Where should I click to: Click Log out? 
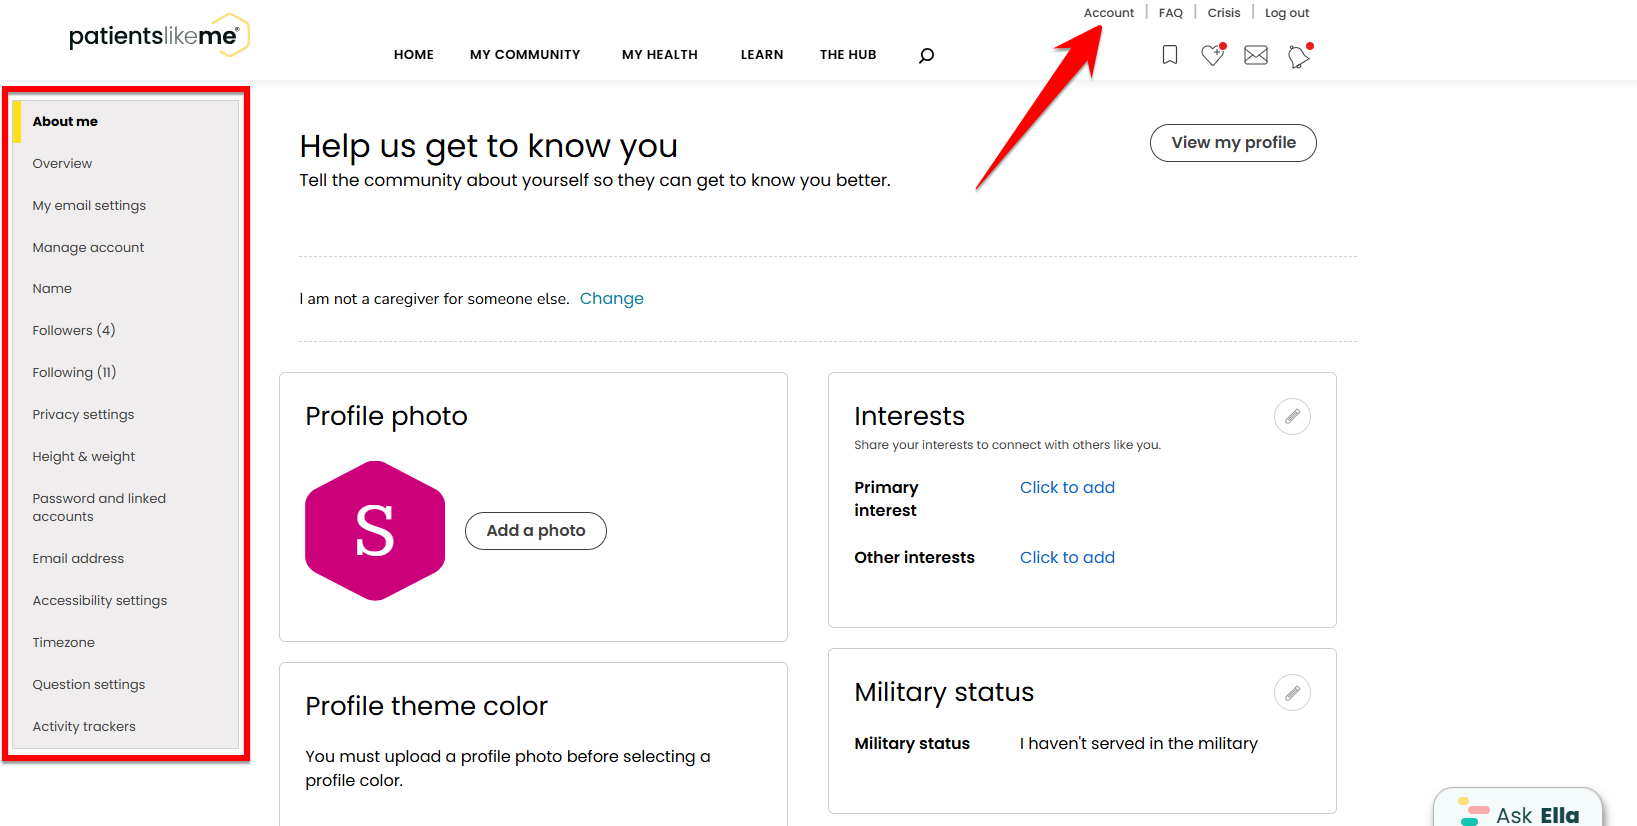coord(1287,13)
